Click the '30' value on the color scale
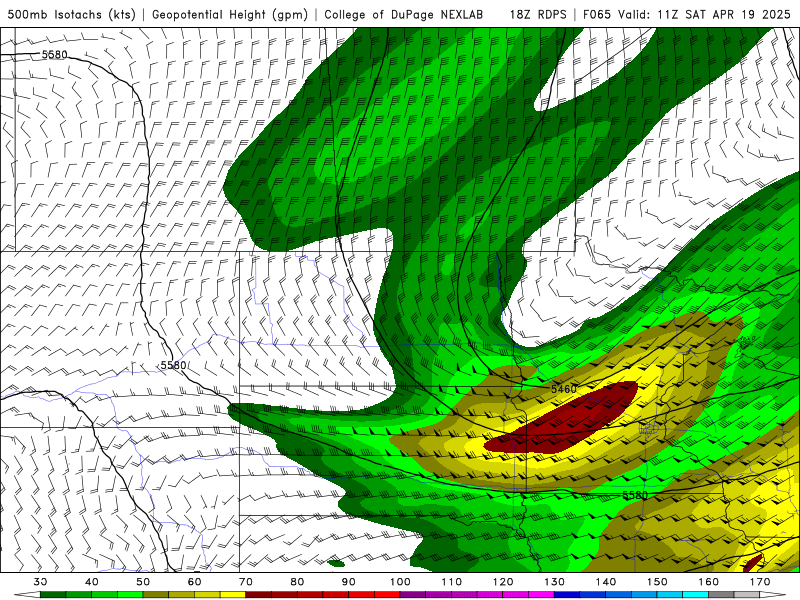The width and height of the screenshot is (800, 600). coord(40,582)
